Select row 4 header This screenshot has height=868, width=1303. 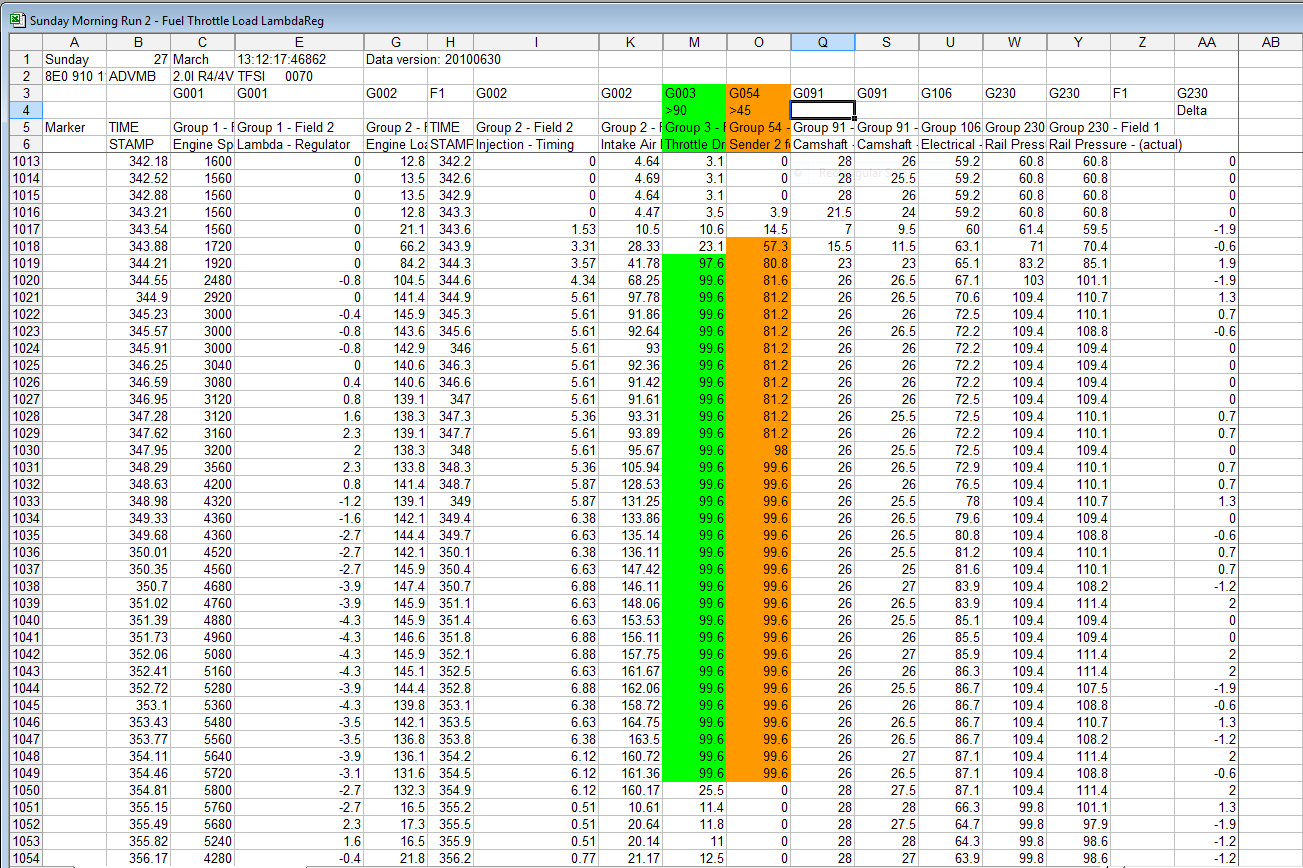pos(25,110)
